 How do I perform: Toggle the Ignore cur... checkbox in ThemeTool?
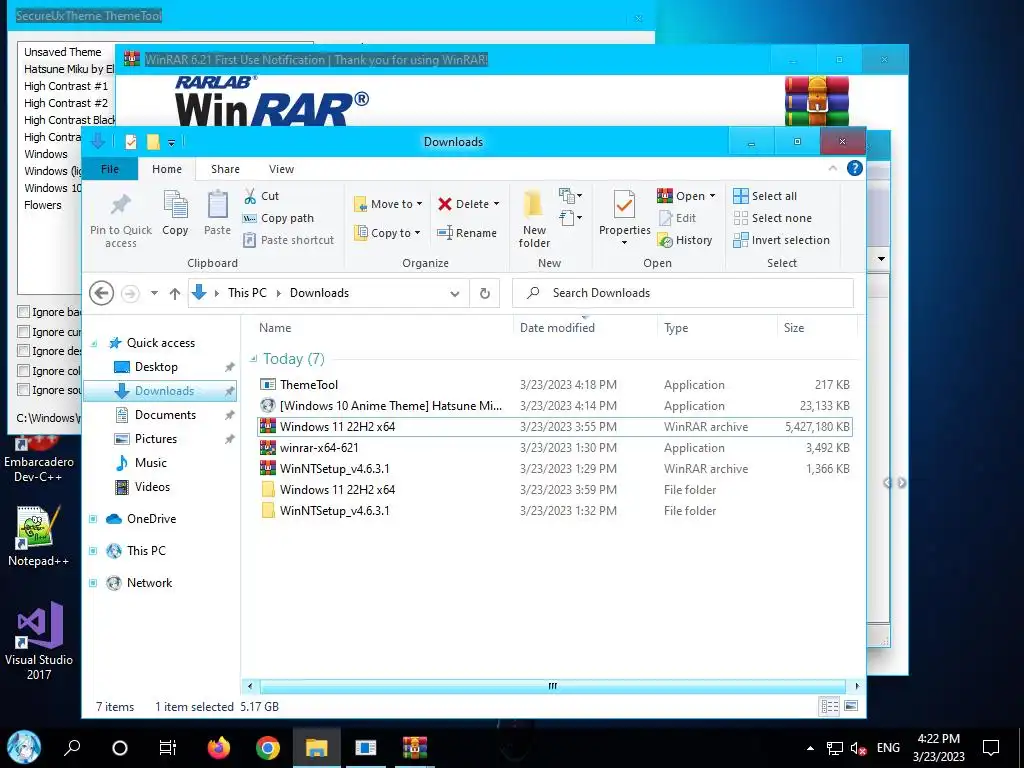click(24, 331)
